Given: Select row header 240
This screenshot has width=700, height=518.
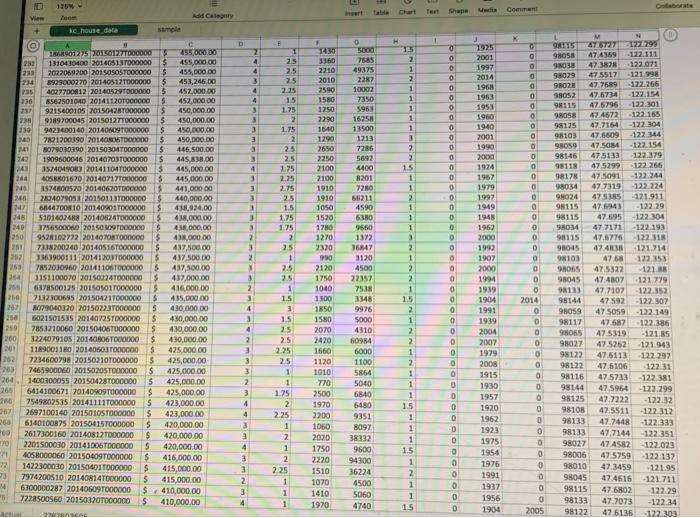Looking at the screenshot, I should pyautogui.click(x=24, y=140).
